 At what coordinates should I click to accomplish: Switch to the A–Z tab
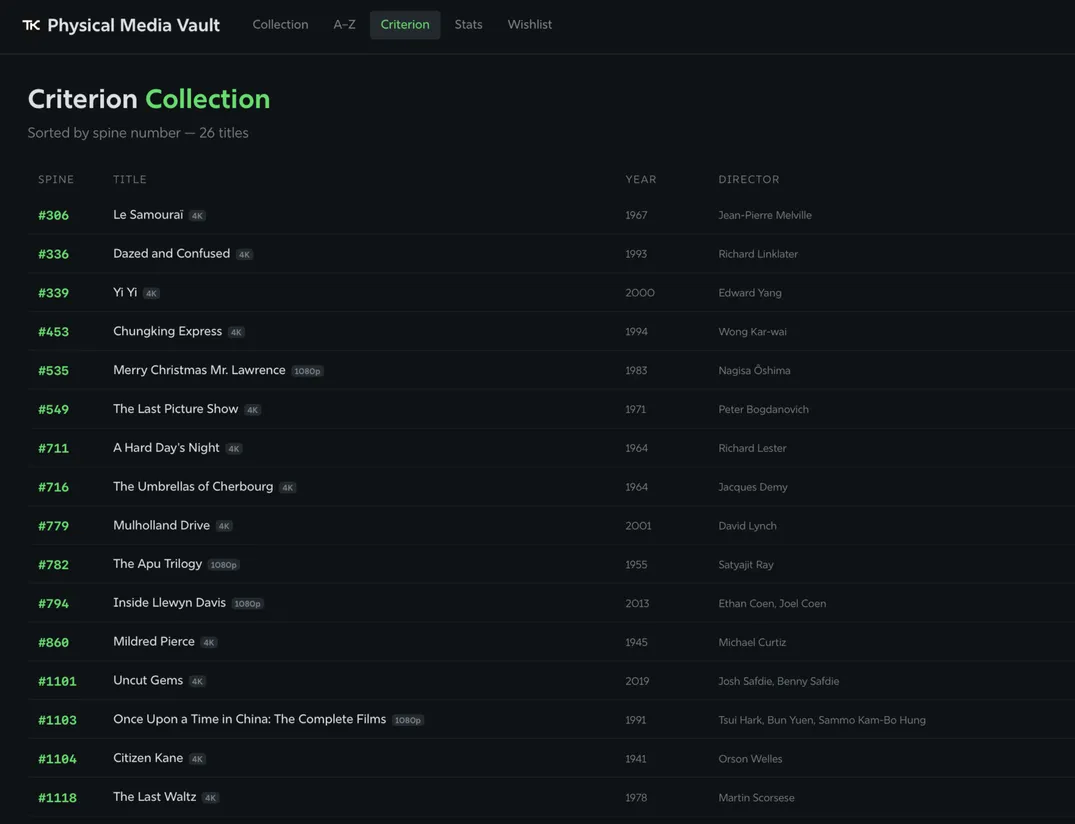pos(344,25)
